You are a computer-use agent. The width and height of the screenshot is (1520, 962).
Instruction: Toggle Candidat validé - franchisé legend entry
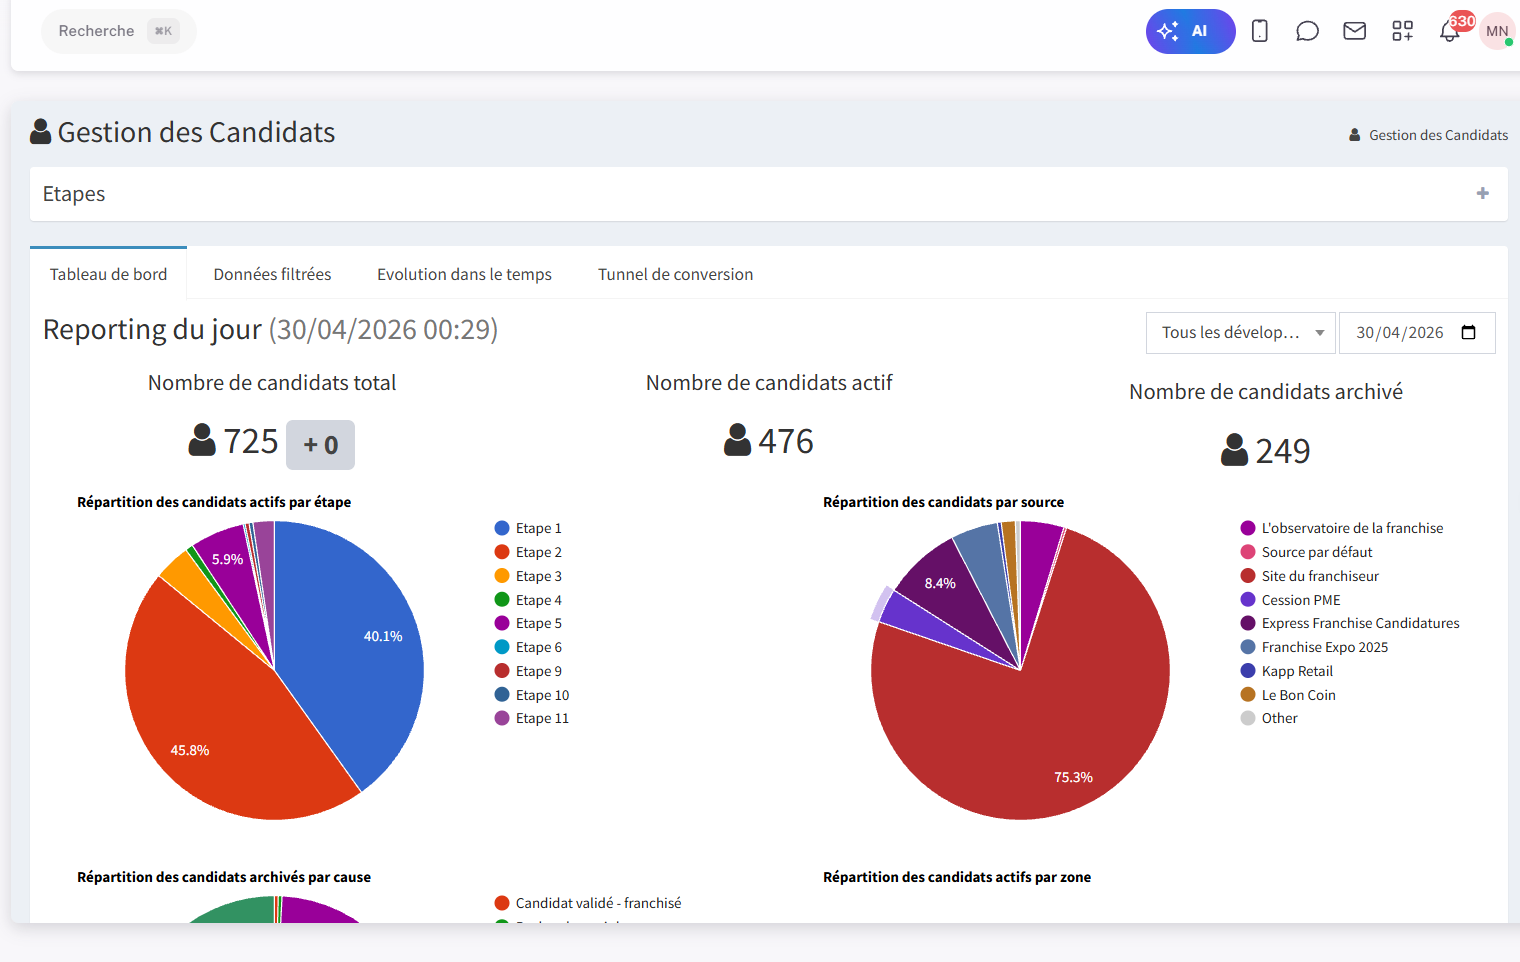pos(588,903)
